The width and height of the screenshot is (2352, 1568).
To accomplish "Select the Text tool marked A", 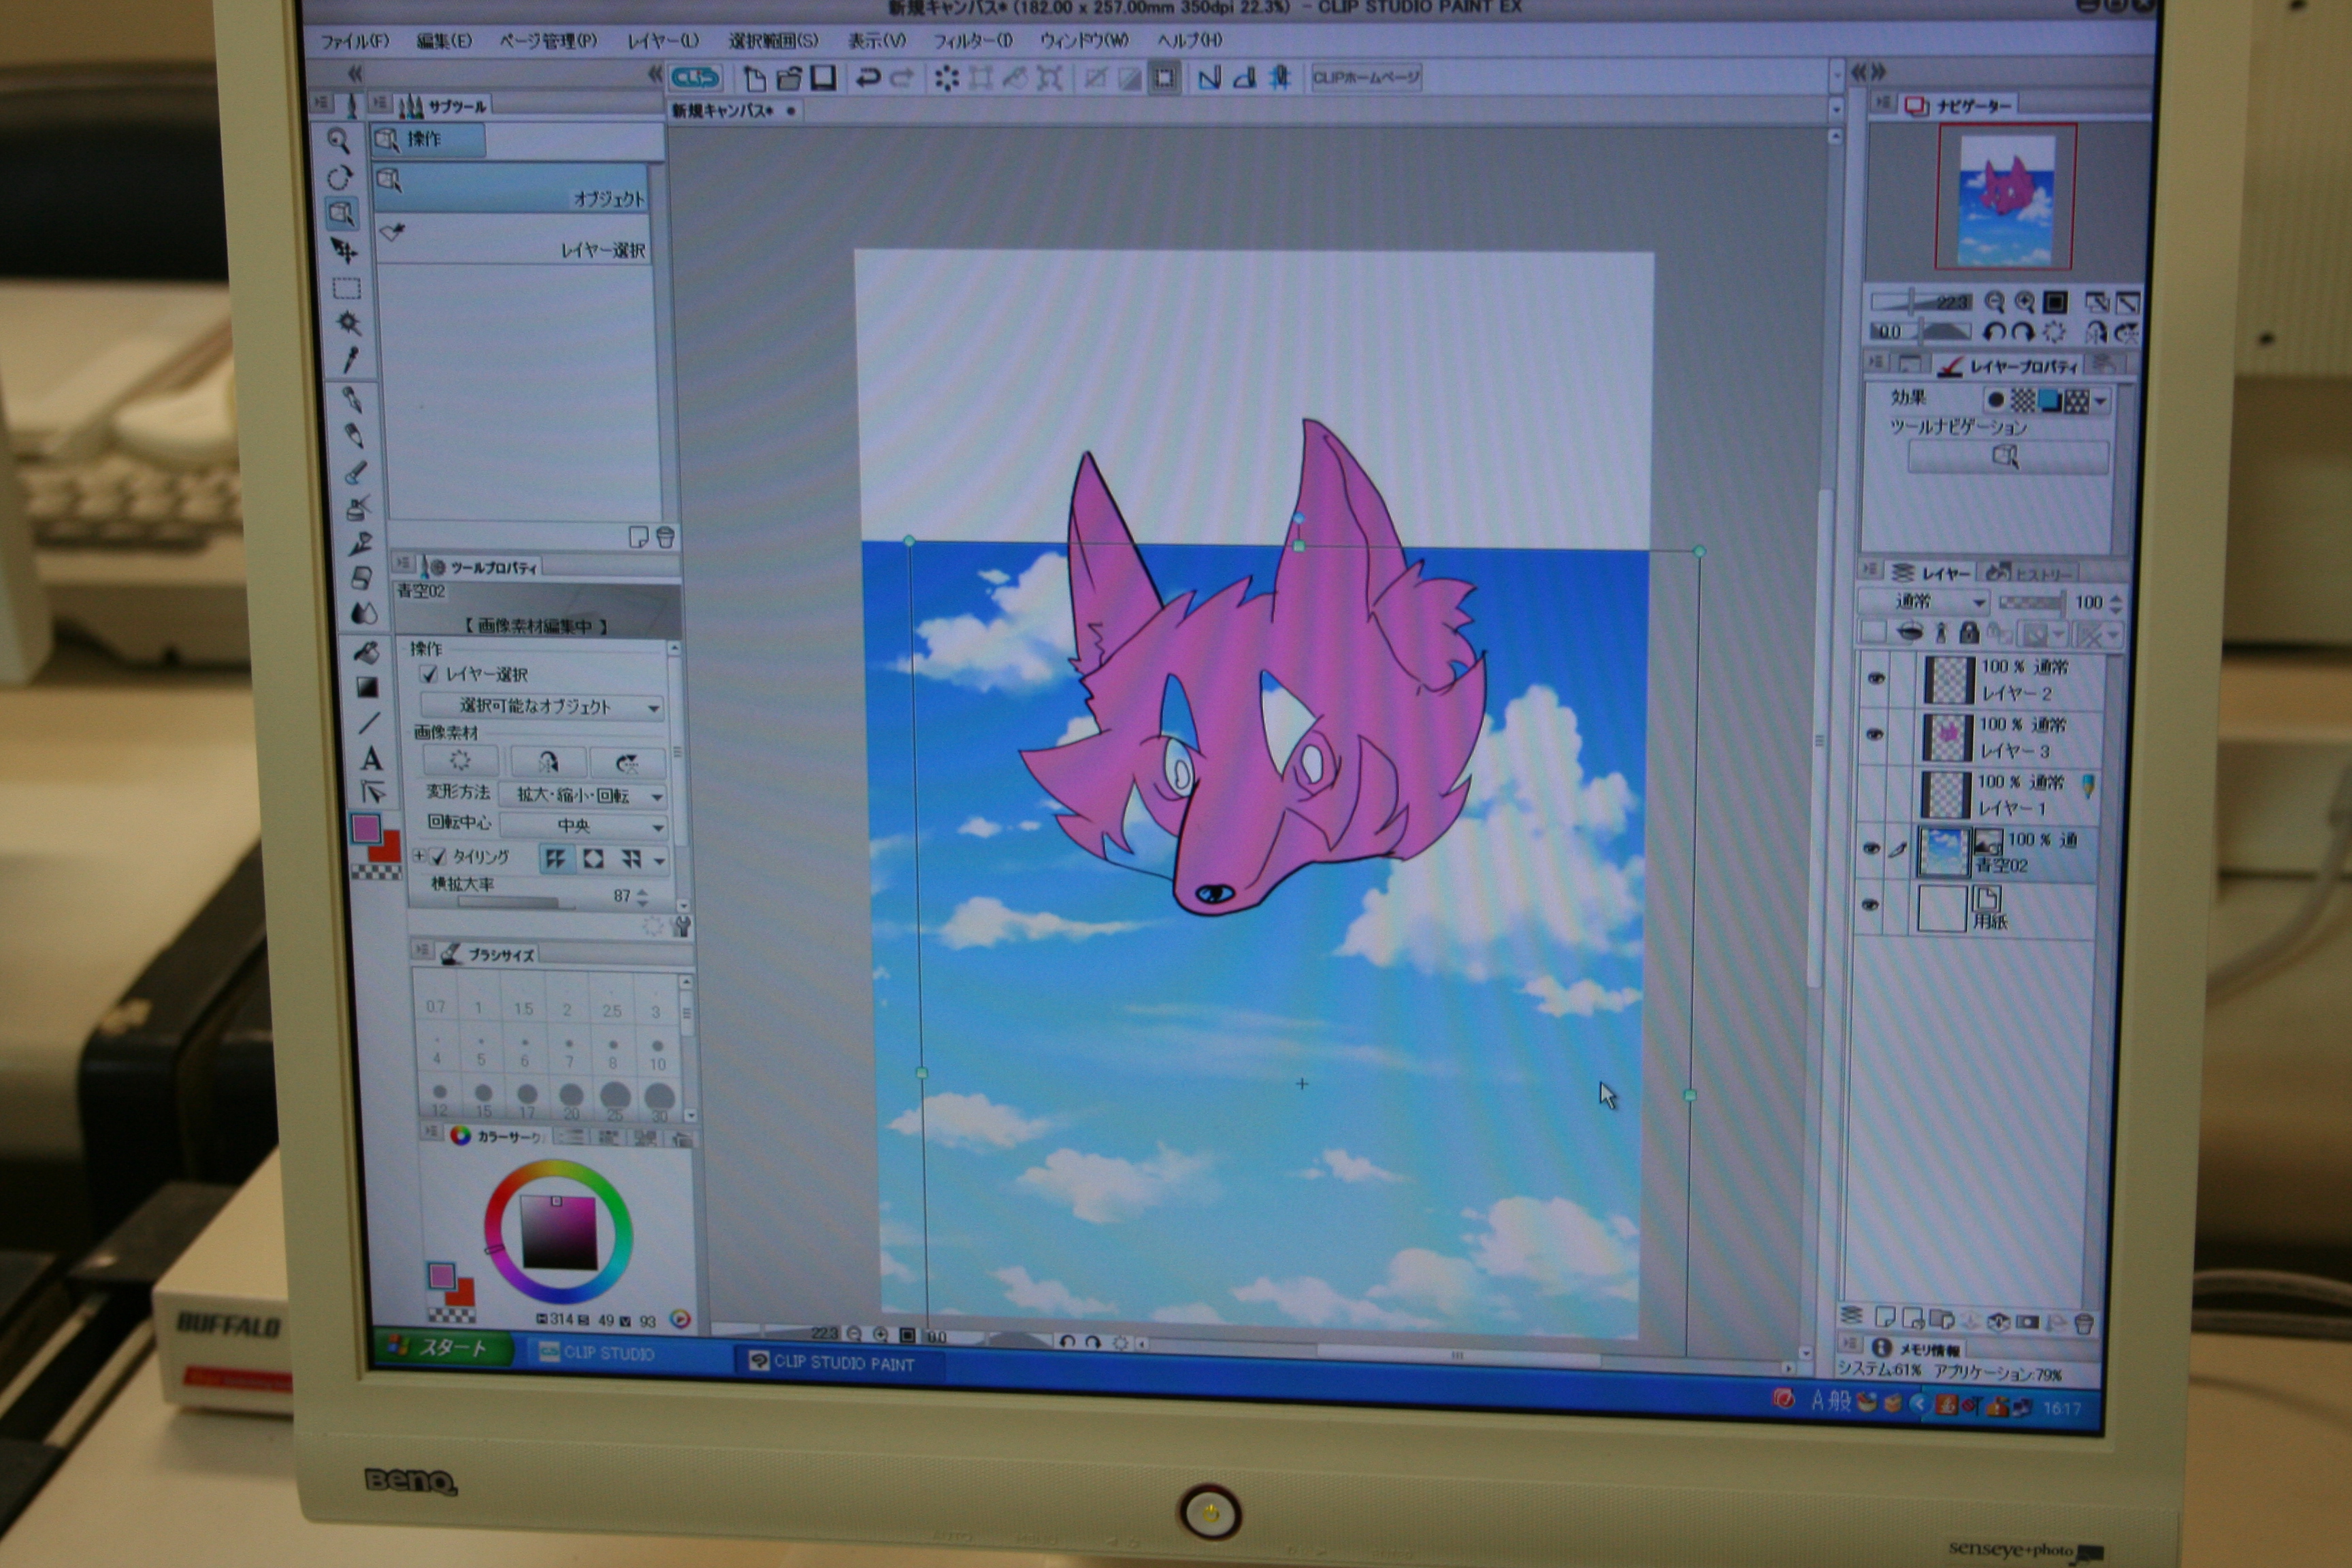I will [x=371, y=758].
